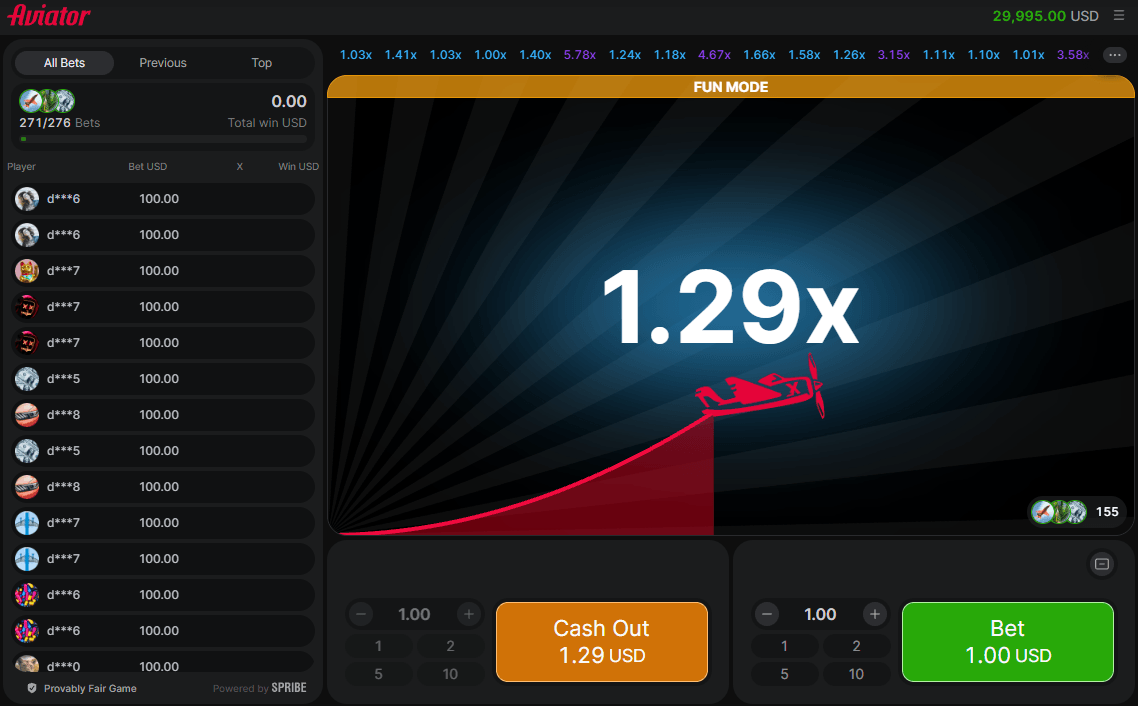Image resolution: width=1138 pixels, height=706 pixels.
Task: Click the Aviator logo
Action: click(x=49, y=16)
